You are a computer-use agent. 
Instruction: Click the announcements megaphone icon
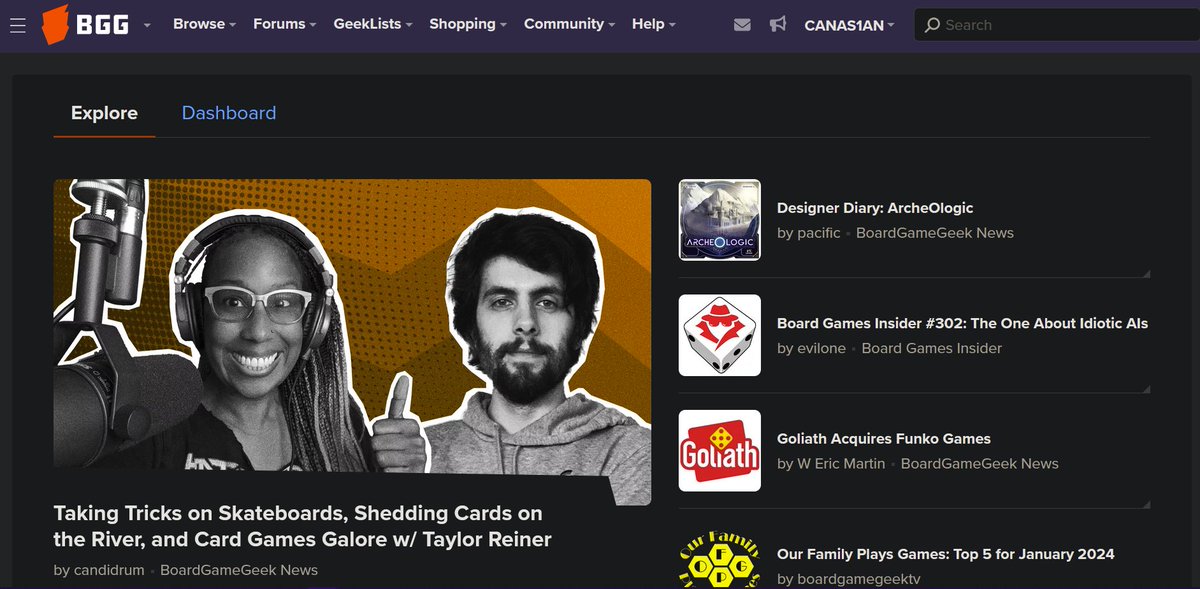(x=779, y=24)
